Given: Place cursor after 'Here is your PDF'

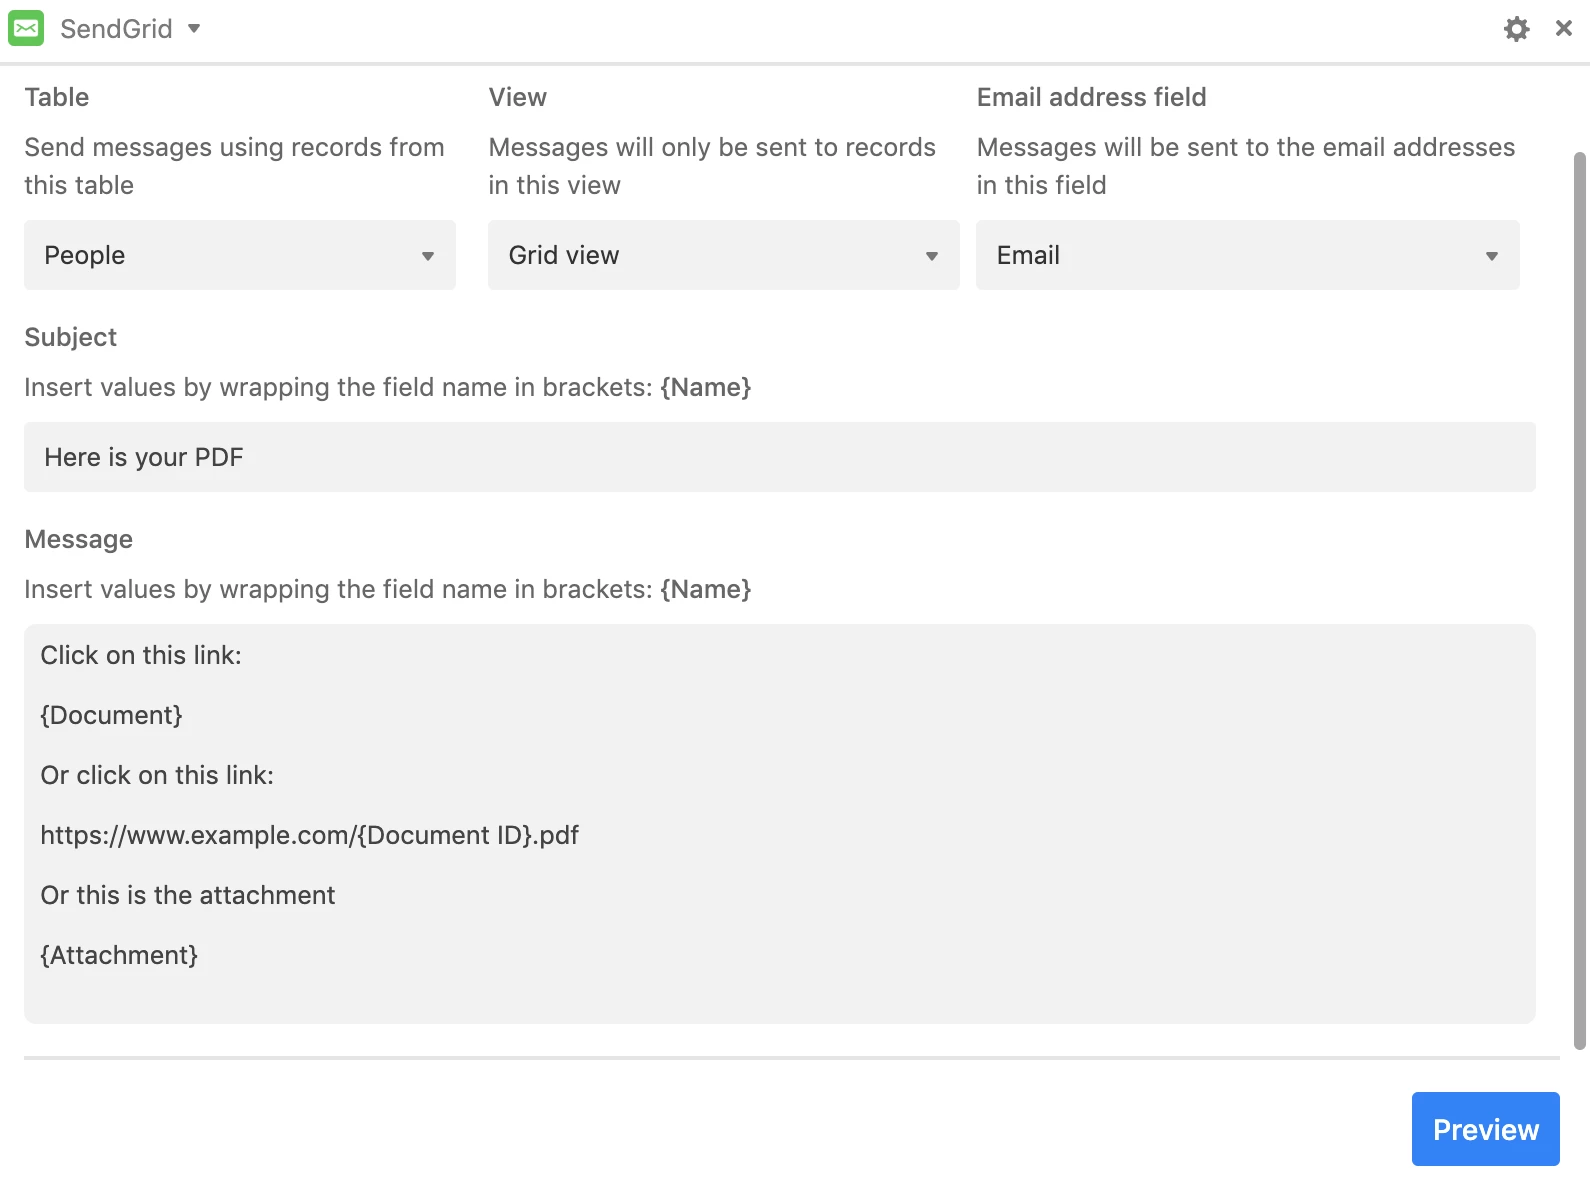Looking at the screenshot, I should tap(246, 457).
